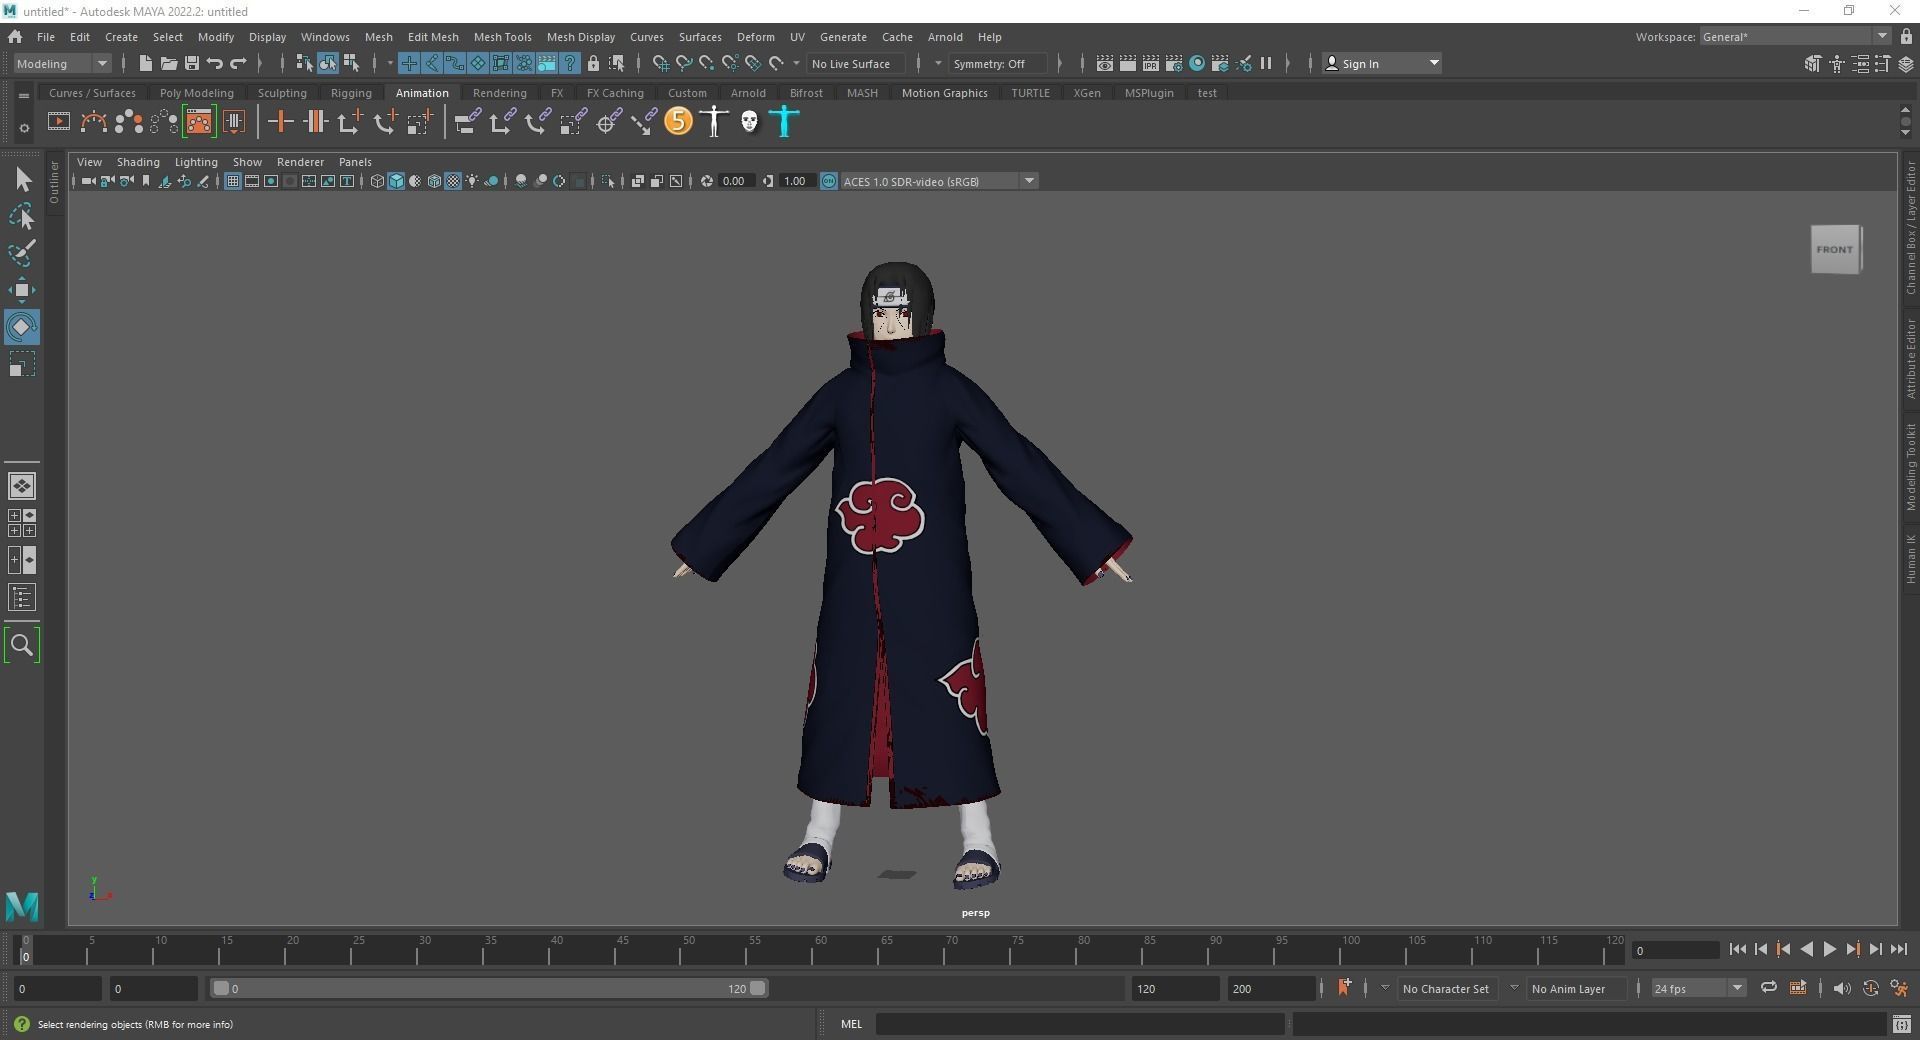Toggle Snap to curves
Viewport: 1920px width, 1040px height.
tap(684, 63)
